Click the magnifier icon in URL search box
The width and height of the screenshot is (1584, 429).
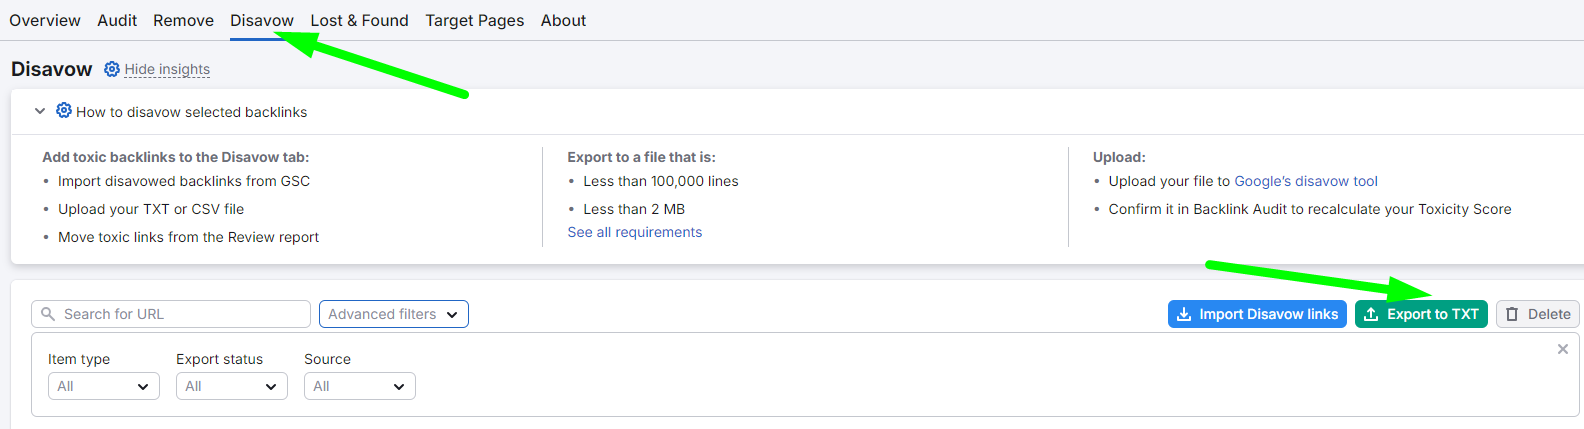(48, 314)
